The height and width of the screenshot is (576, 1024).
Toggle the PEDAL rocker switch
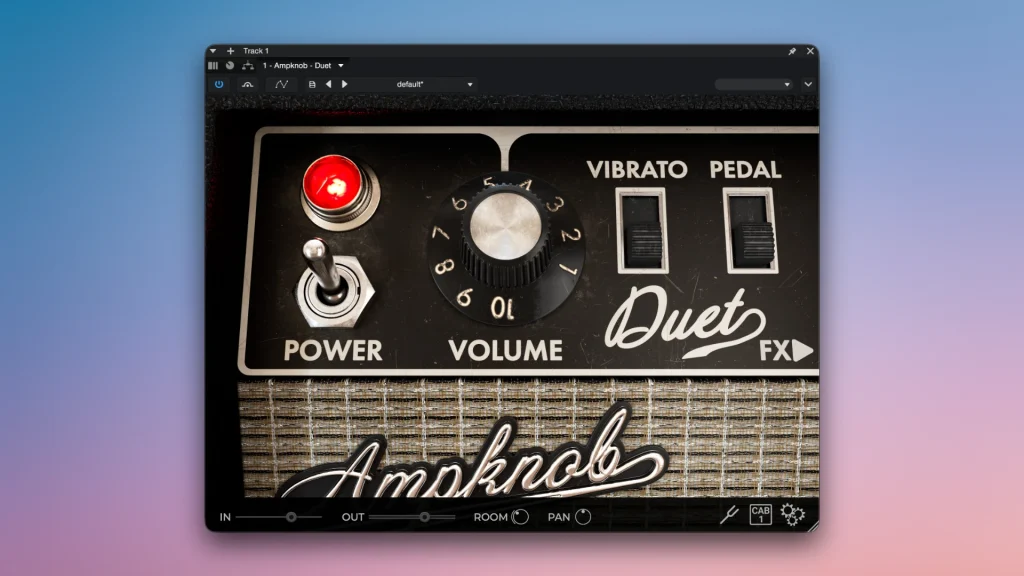pos(750,231)
